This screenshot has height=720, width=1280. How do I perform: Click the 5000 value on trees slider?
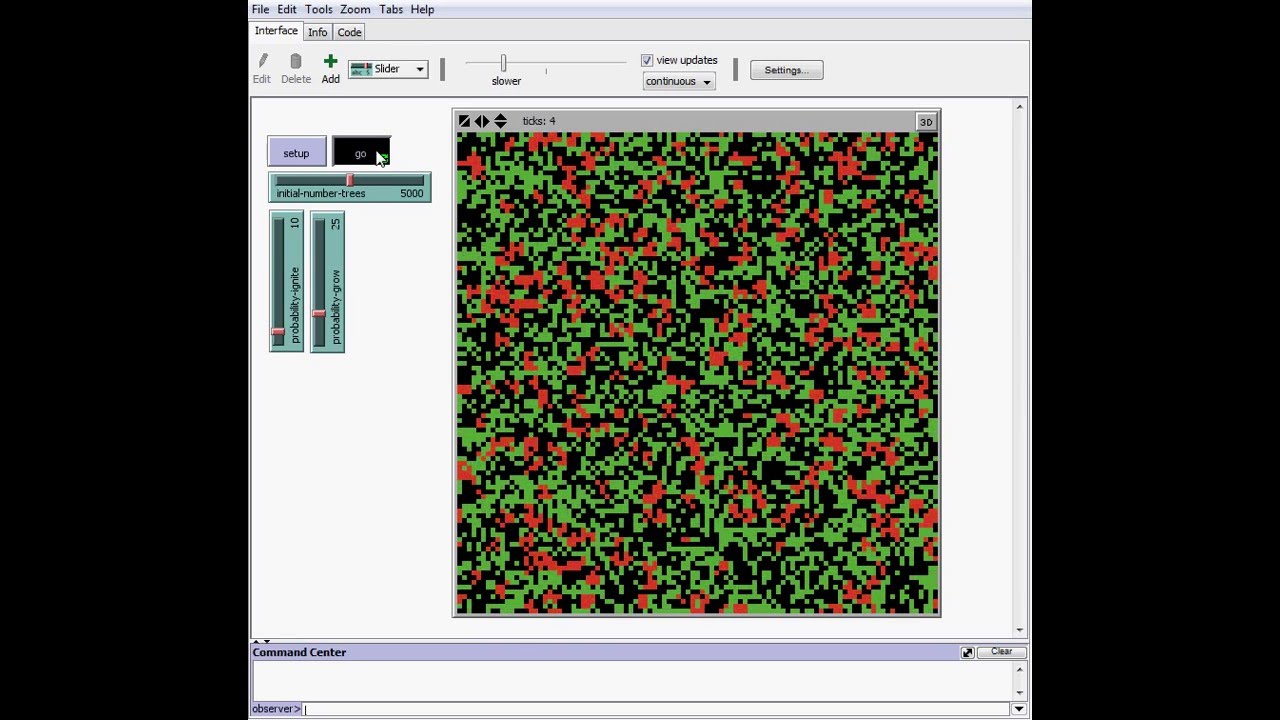click(x=412, y=193)
